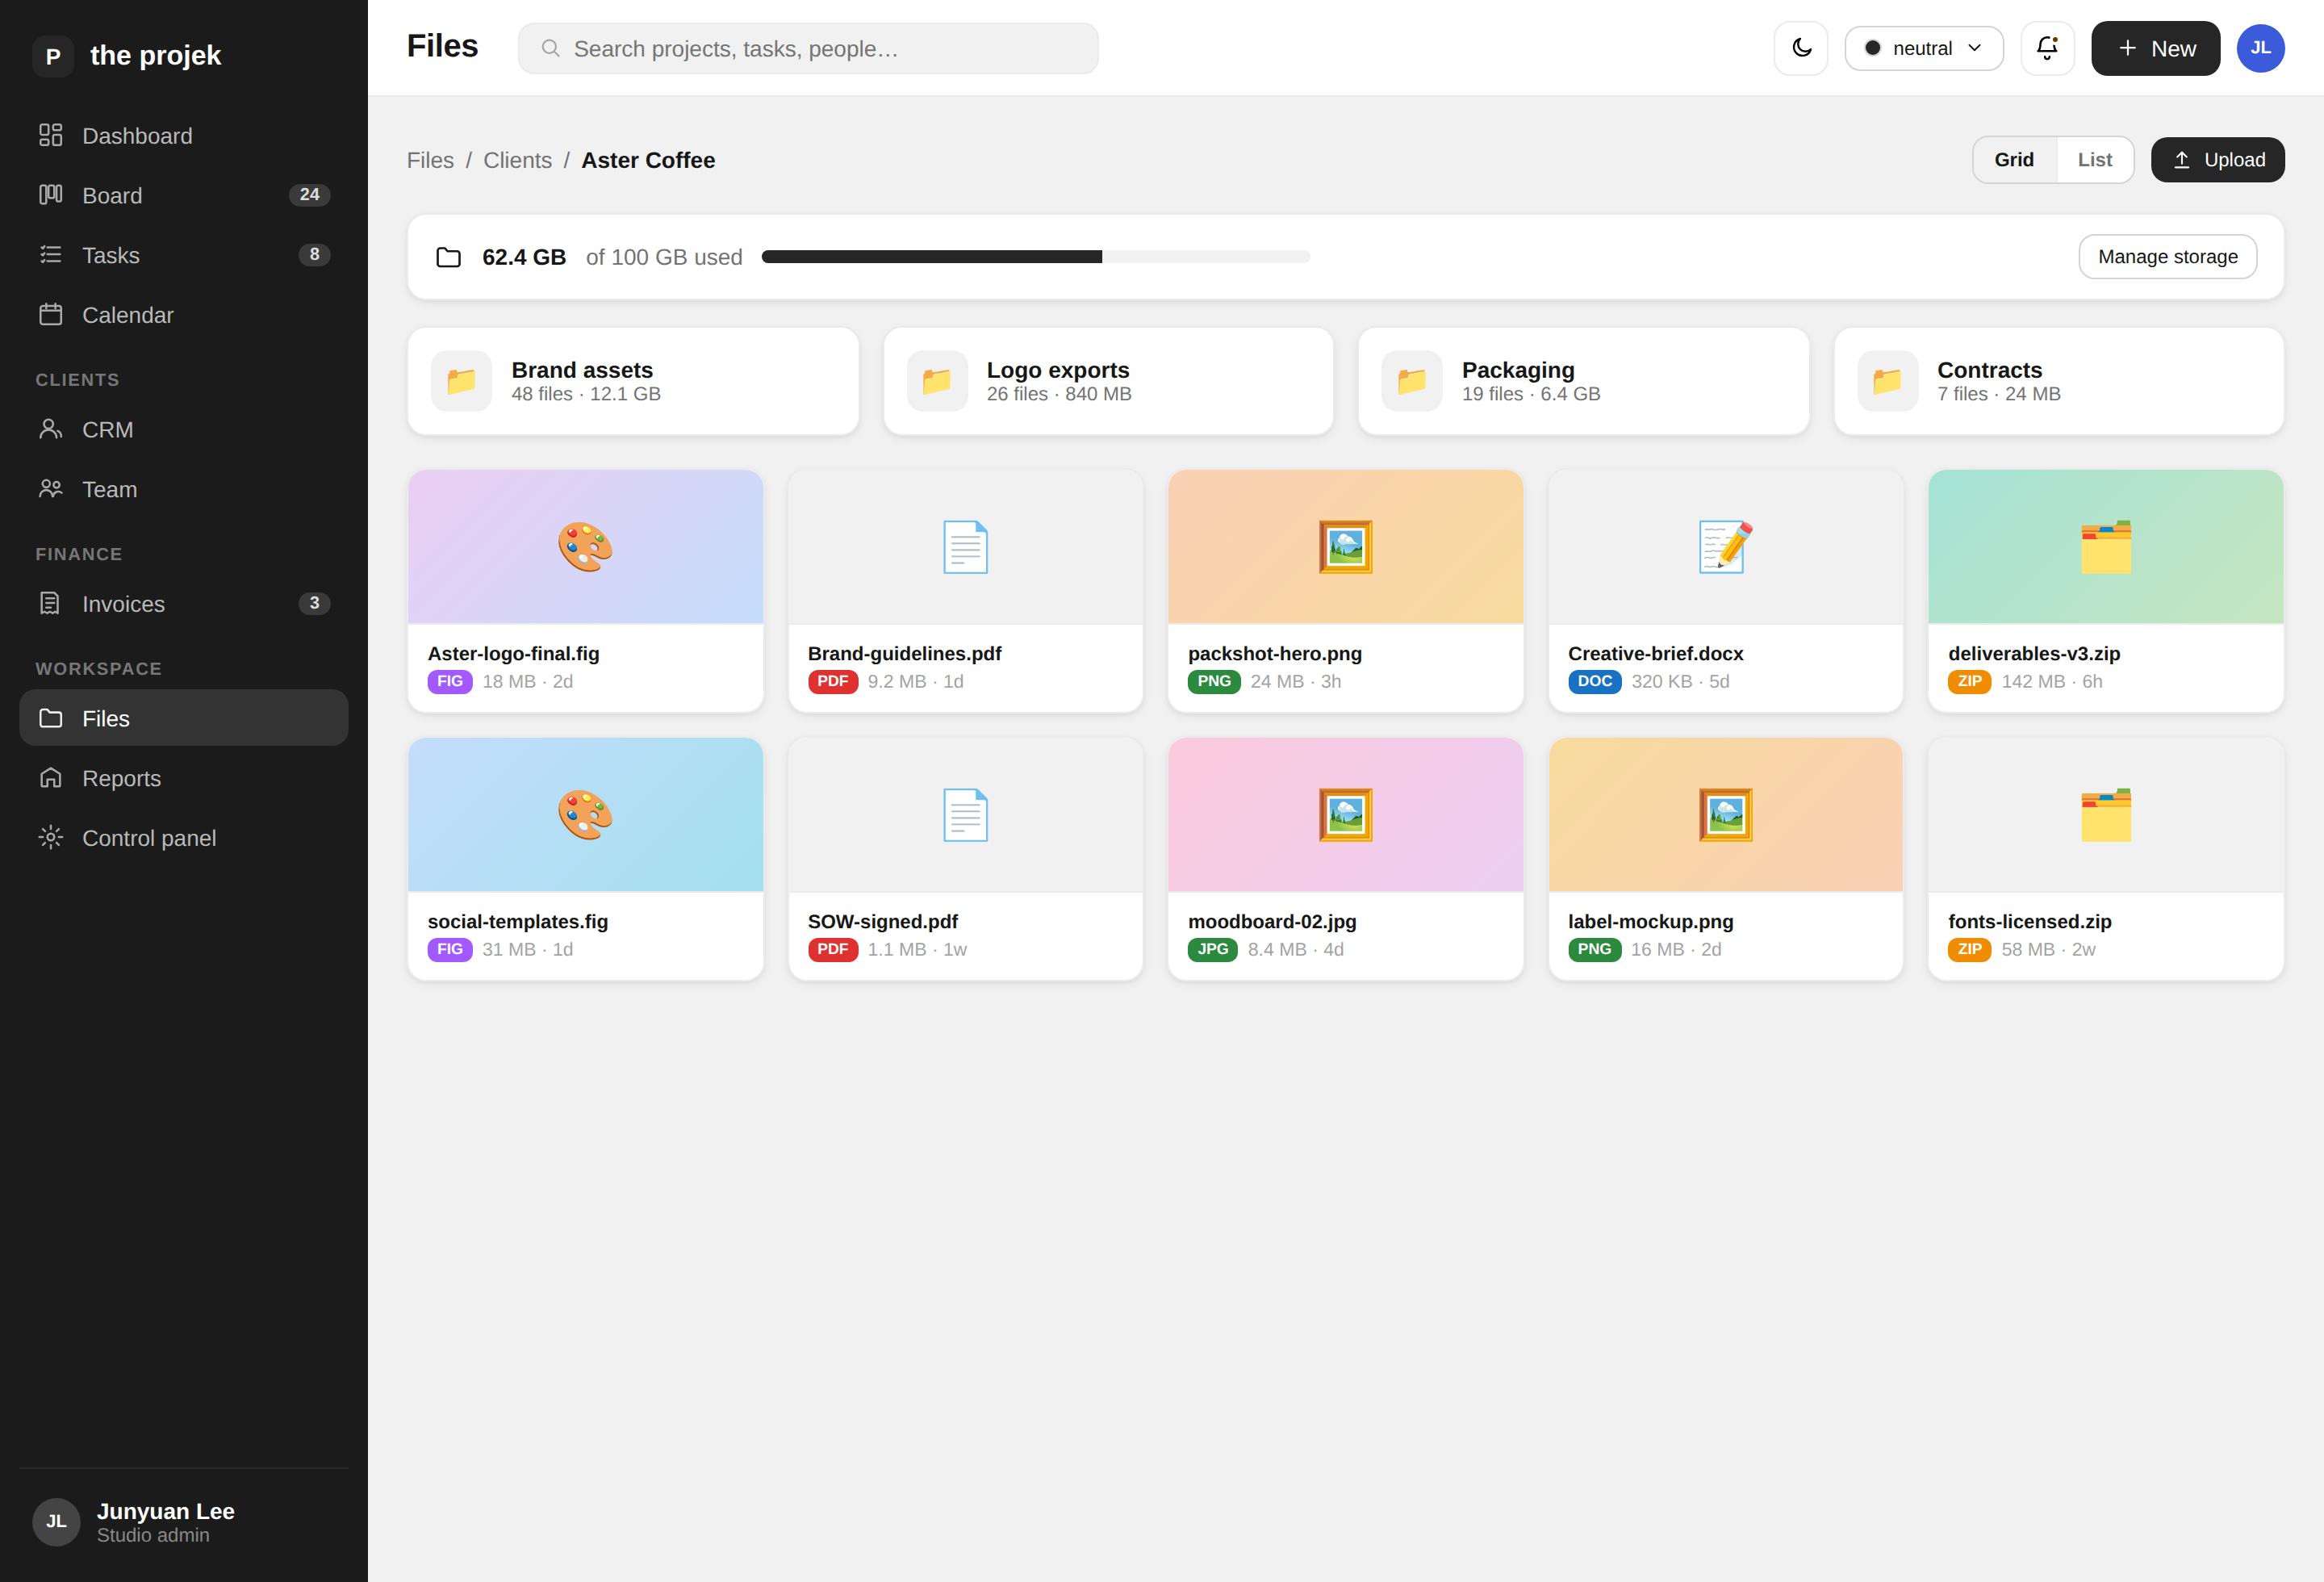Select the Files folder icon in sidebar

point(51,718)
